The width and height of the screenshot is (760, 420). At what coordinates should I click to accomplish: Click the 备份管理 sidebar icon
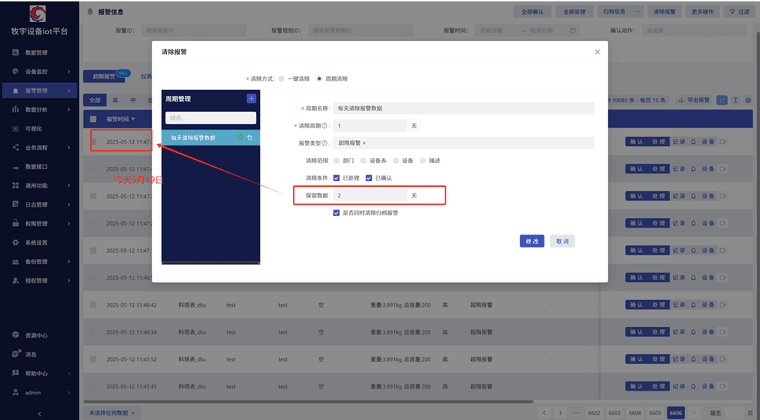click(x=16, y=262)
